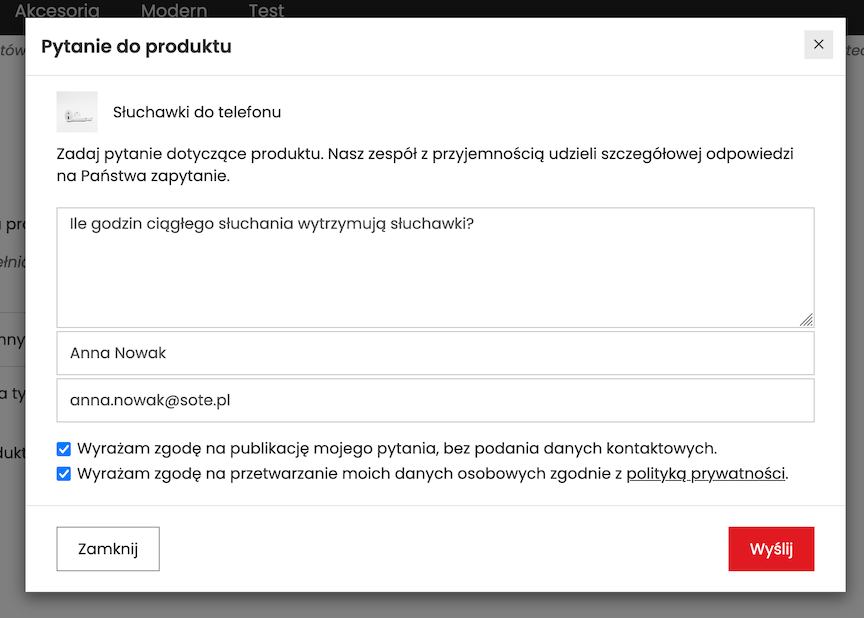Click the dialog title "Pytanie do produktu"
864x618 pixels.
[135, 46]
